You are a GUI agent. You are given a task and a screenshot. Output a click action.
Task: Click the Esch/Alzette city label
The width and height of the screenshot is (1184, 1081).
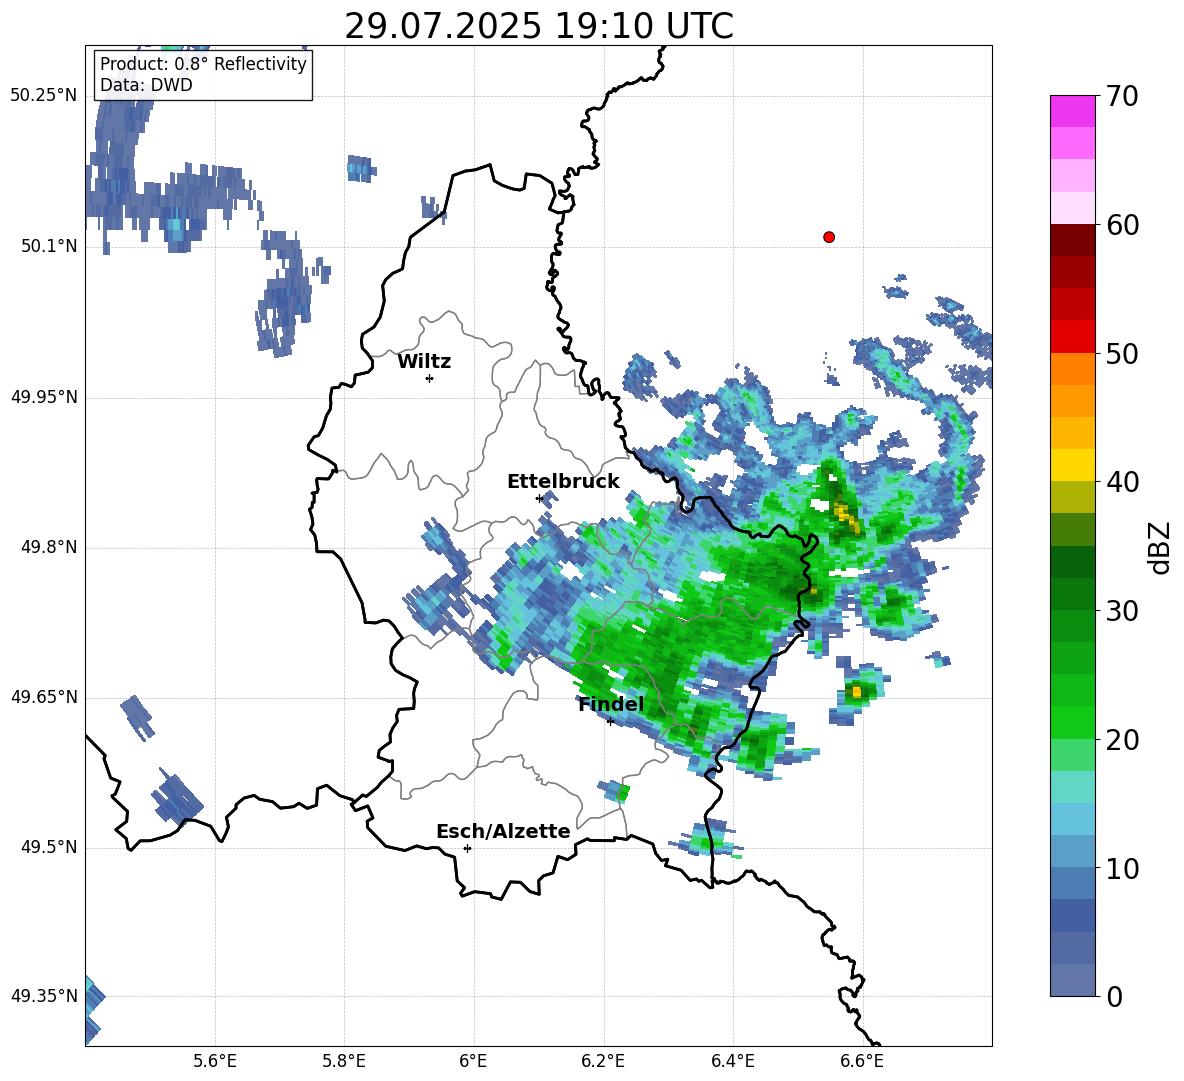(504, 832)
